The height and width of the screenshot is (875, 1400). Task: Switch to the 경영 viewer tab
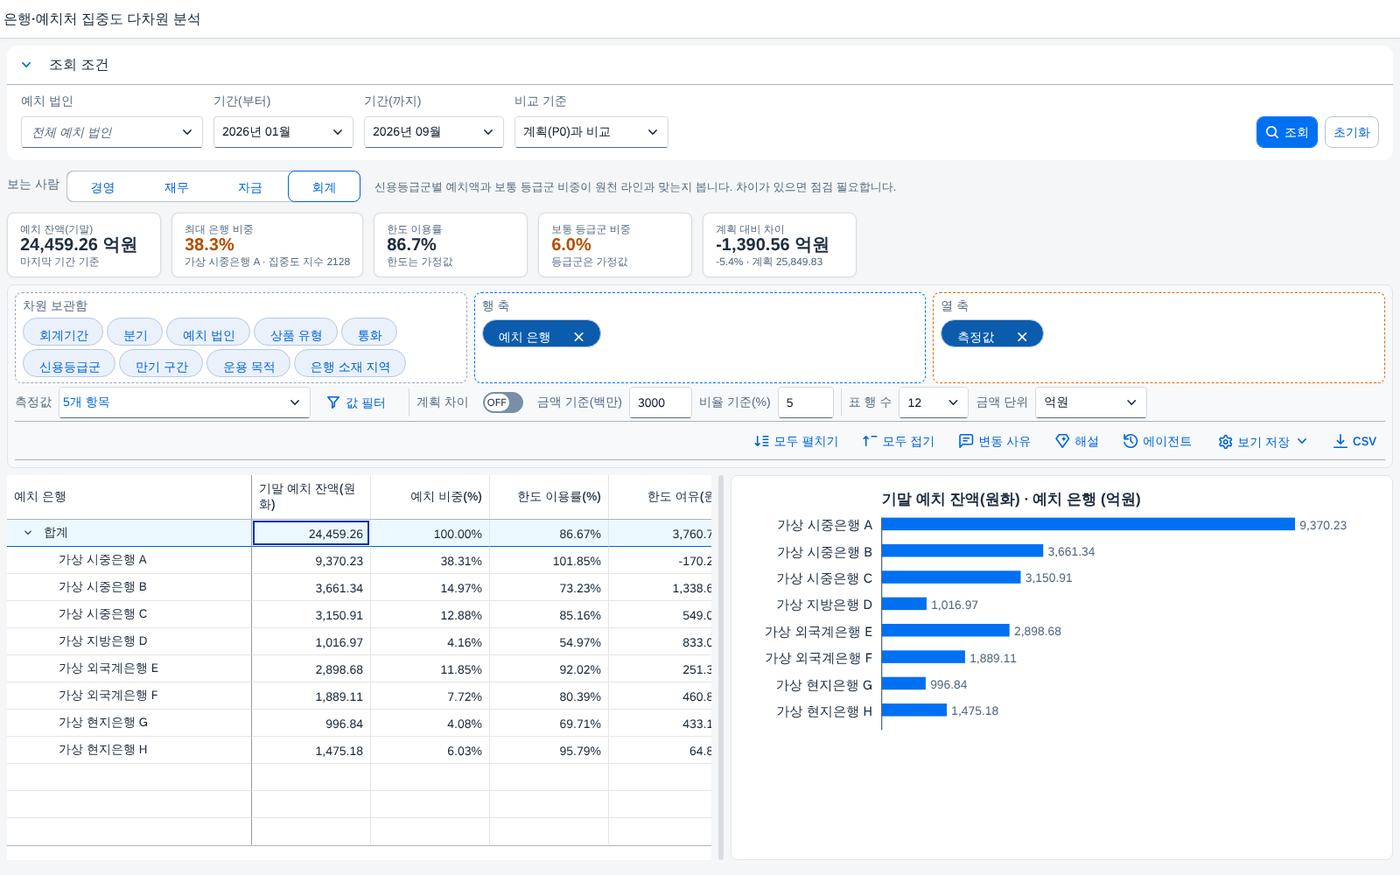103,187
